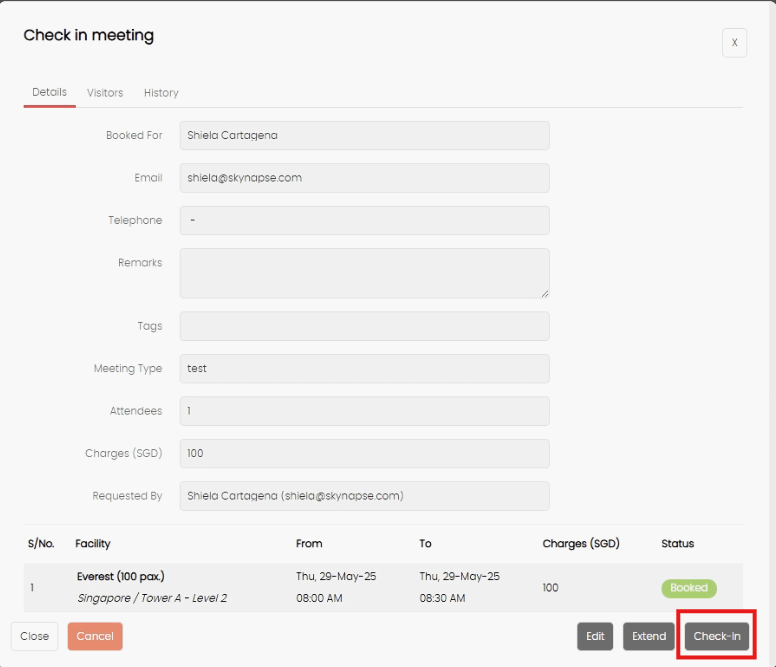Click the Requested By field
776x667 pixels.
(x=364, y=496)
